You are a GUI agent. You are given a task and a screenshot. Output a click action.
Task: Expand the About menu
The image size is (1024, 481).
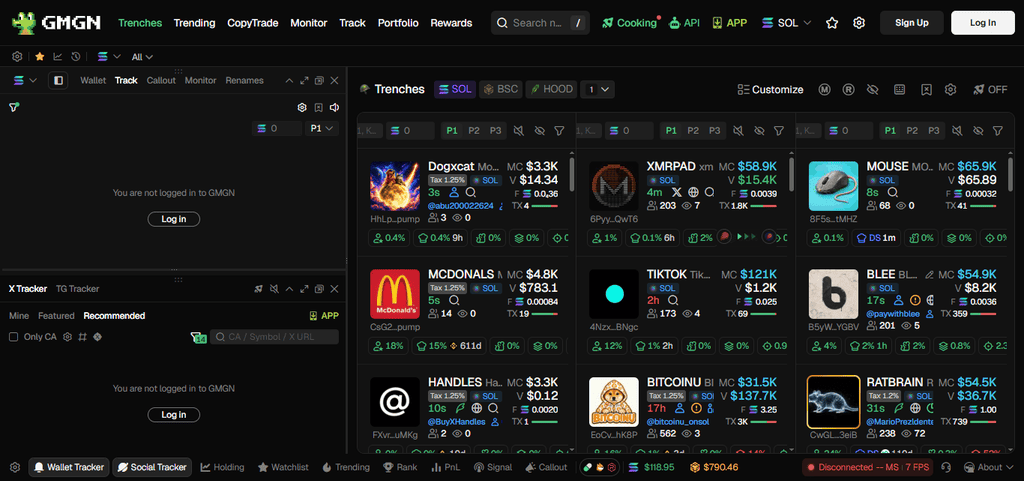click(989, 467)
